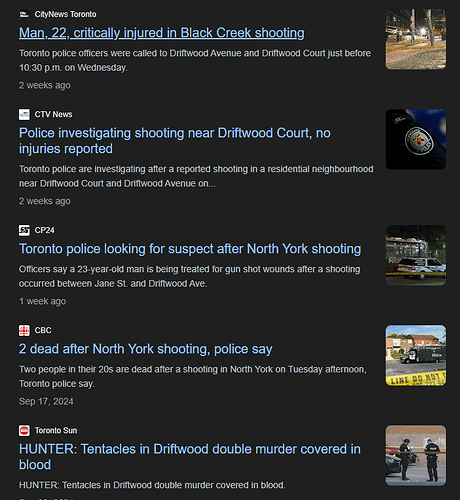Click the CityNews Toronto source favicon
460x500 pixels.
pyautogui.click(x=24, y=14)
